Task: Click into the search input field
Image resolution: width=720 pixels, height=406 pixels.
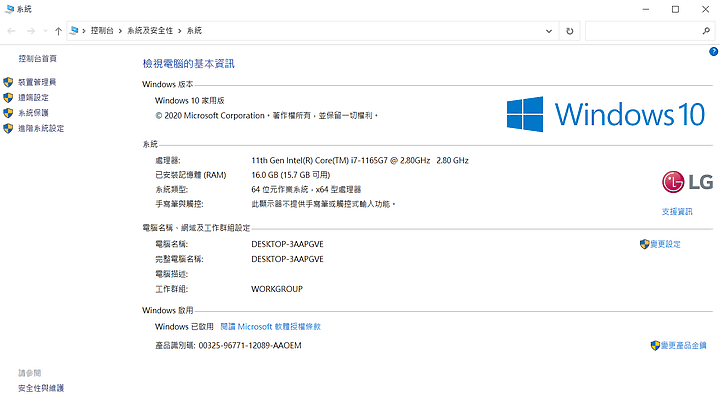Action: point(642,31)
